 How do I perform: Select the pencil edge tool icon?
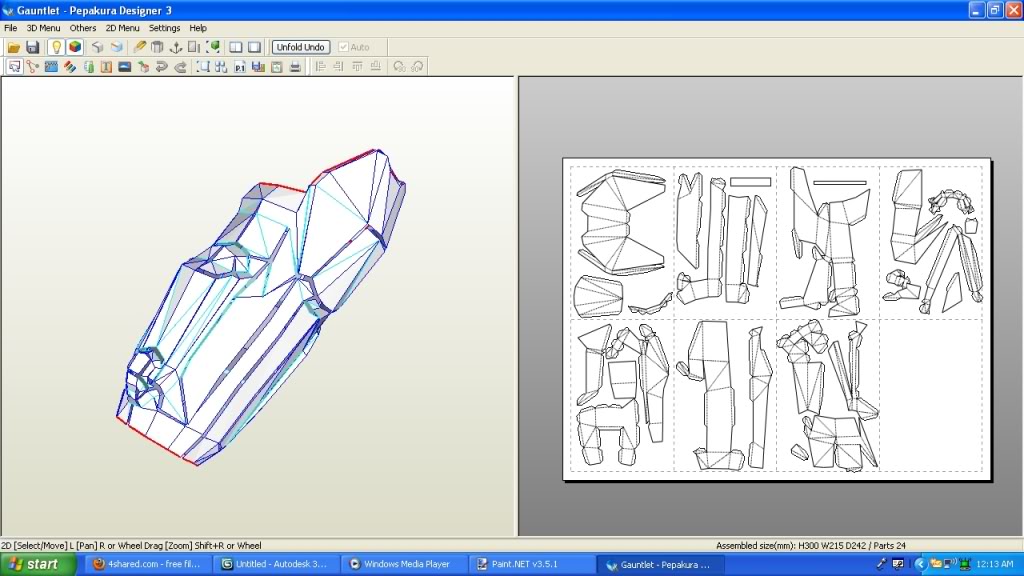[139, 47]
